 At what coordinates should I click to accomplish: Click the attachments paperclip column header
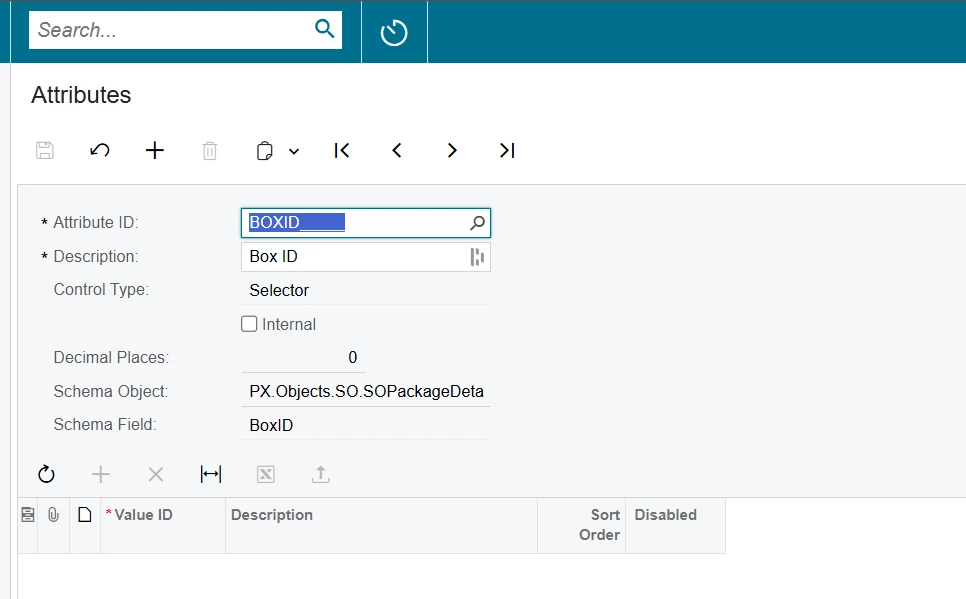point(54,515)
